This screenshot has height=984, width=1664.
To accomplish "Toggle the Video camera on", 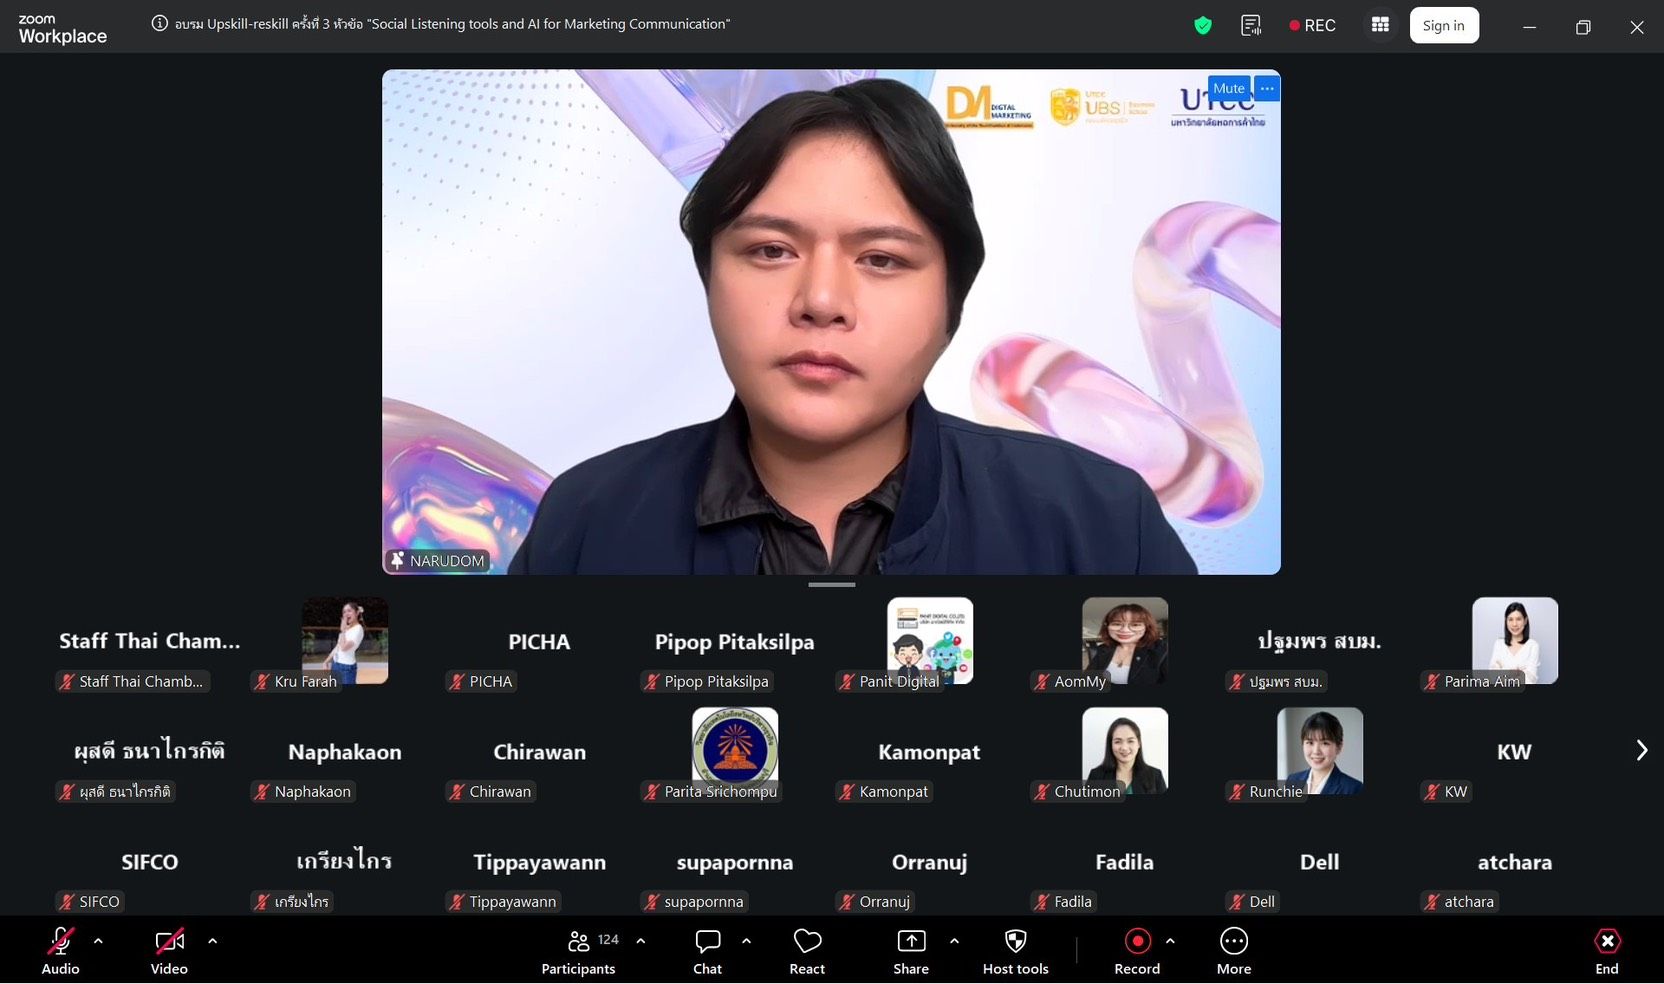I will tap(169, 951).
